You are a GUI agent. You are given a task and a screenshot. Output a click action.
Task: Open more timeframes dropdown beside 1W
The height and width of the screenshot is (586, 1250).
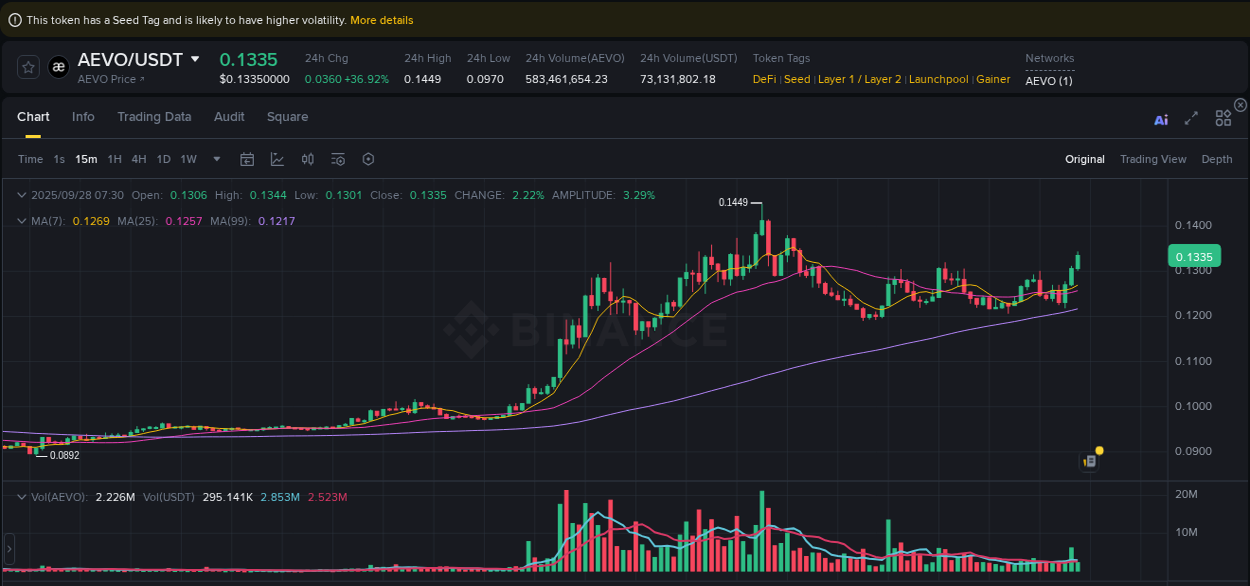tap(216, 159)
